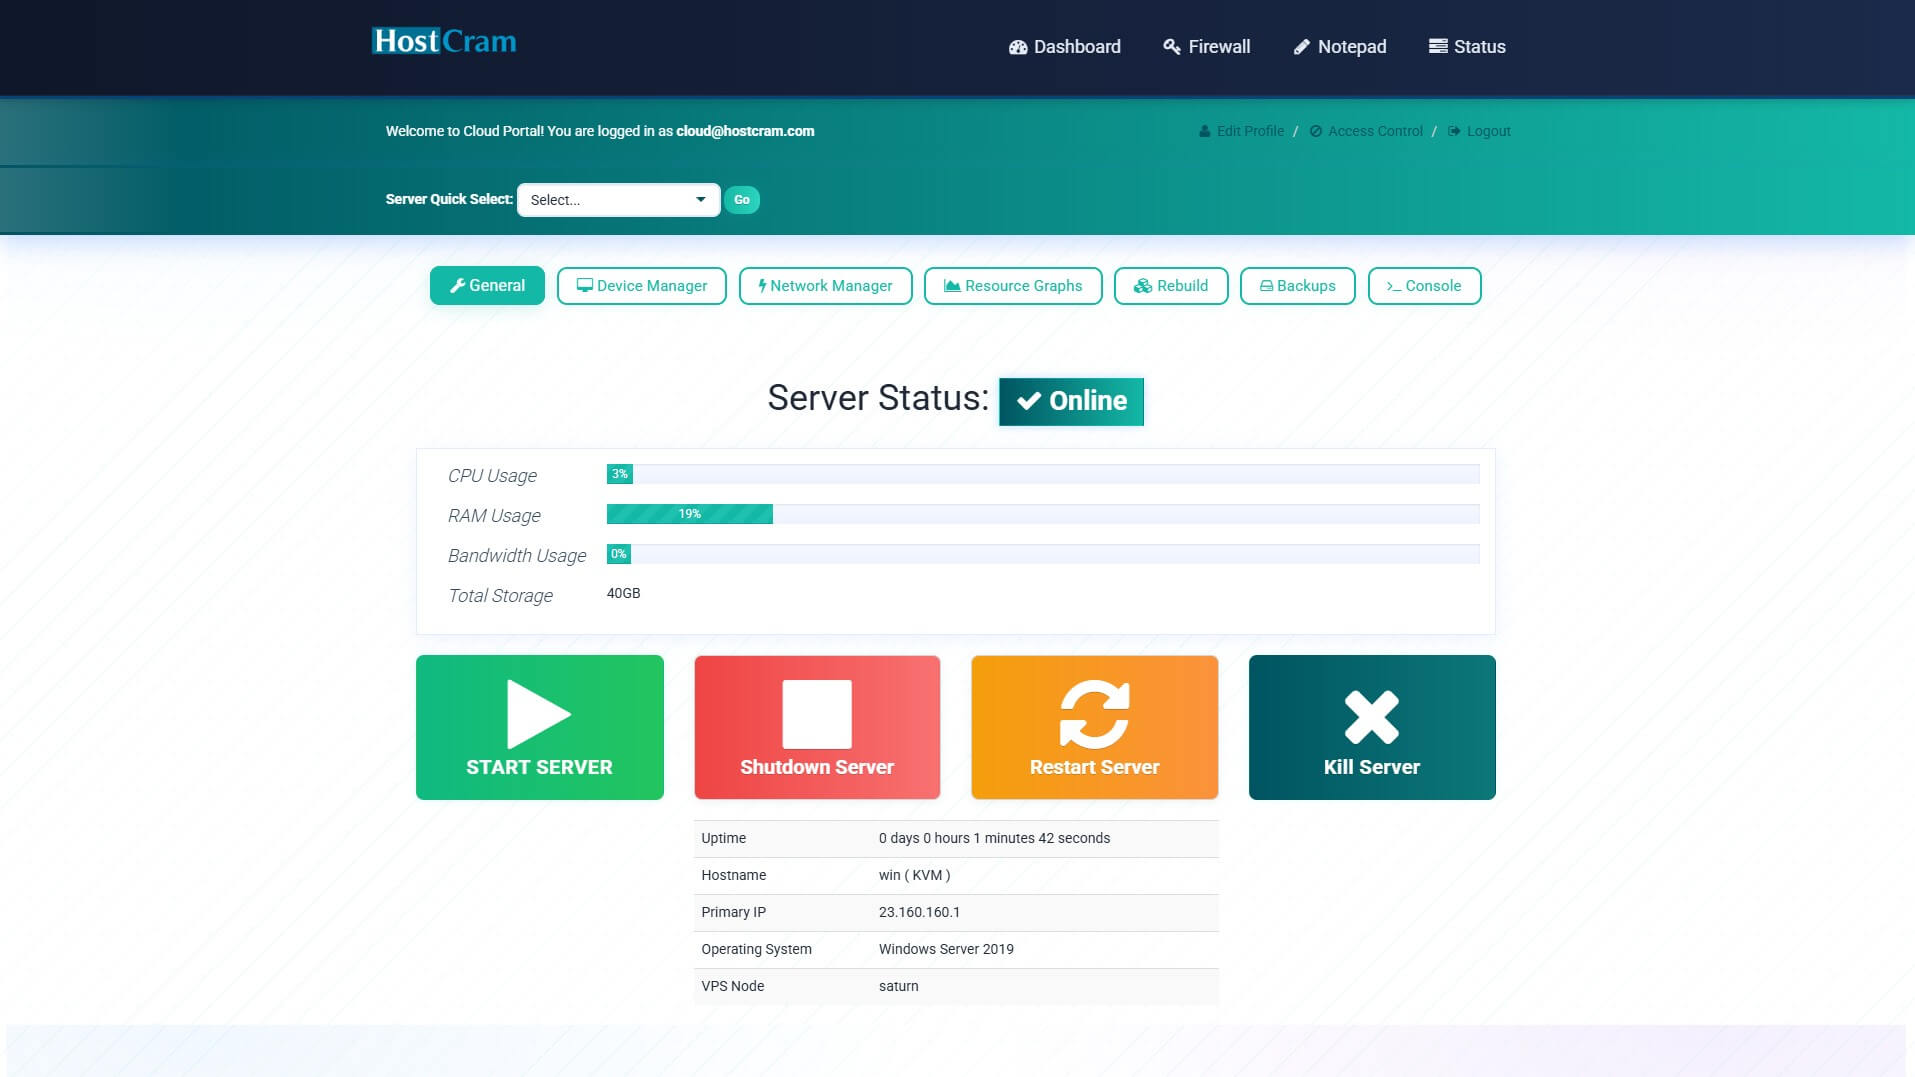Go to the Status page
Screen dimensions: 1915x1077
pos(1467,47)
